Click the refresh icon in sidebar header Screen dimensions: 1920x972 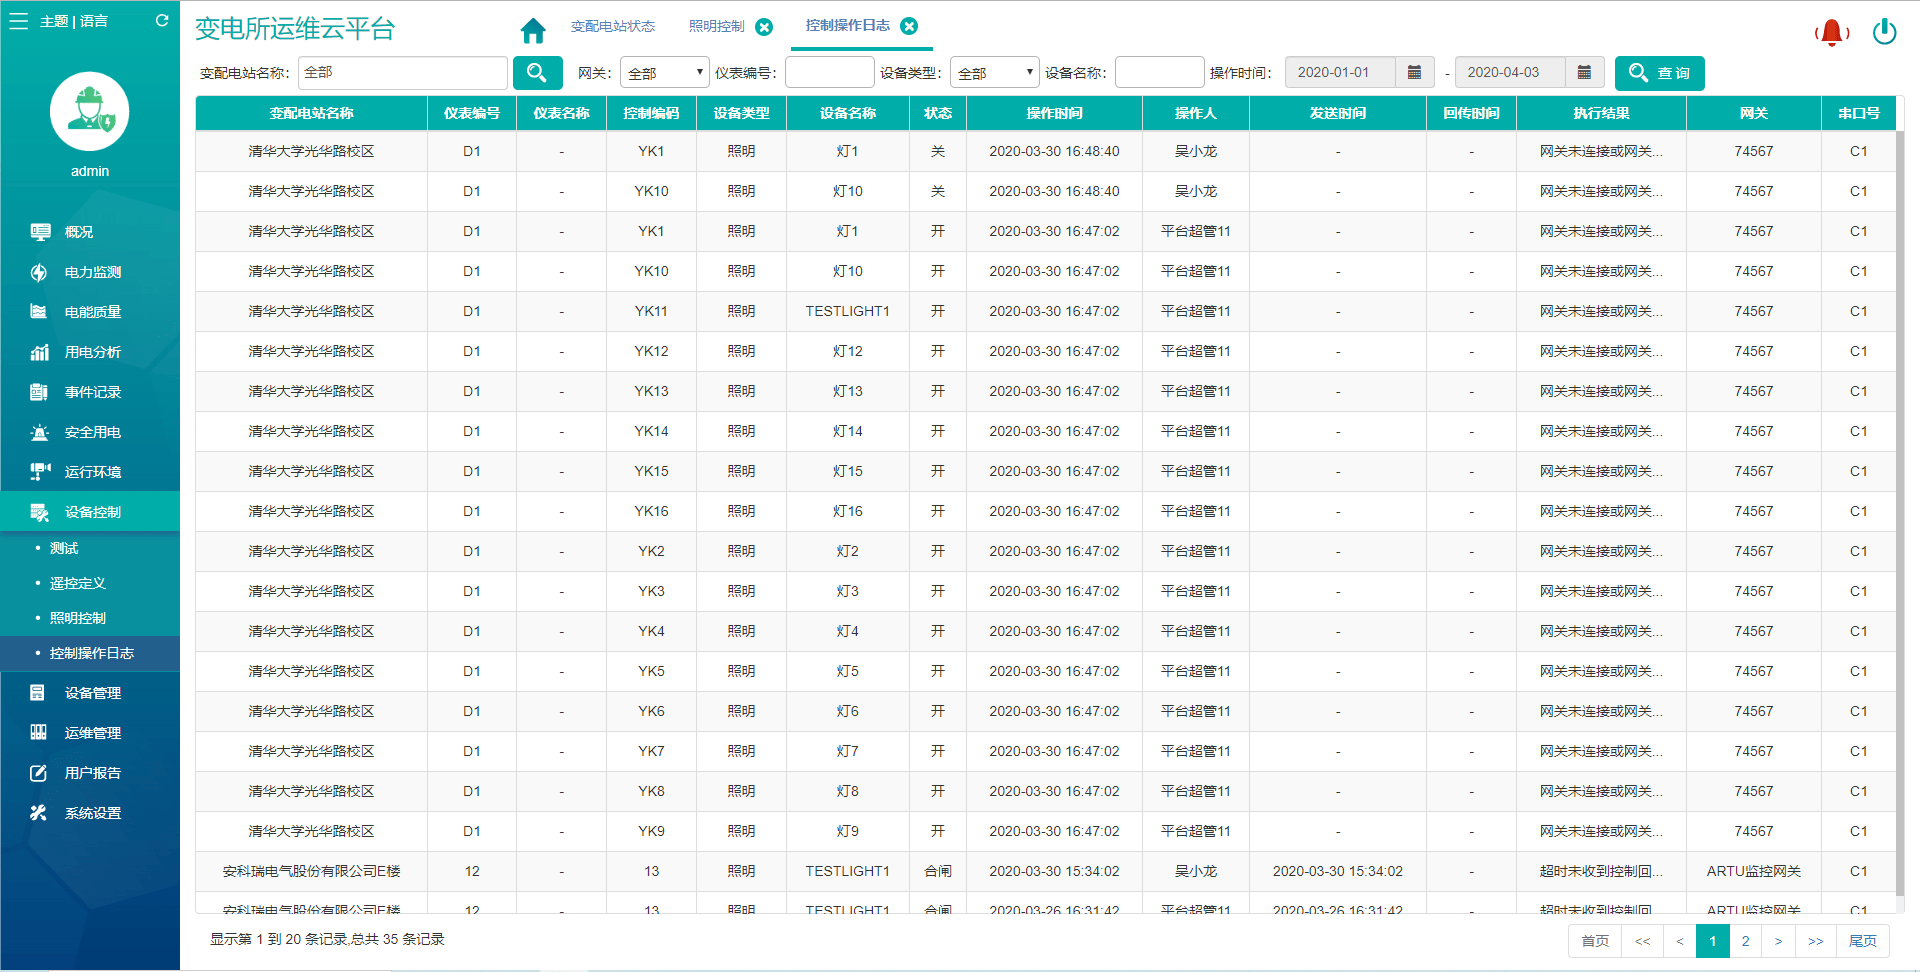pyautogui.click(x=162, y=20)
